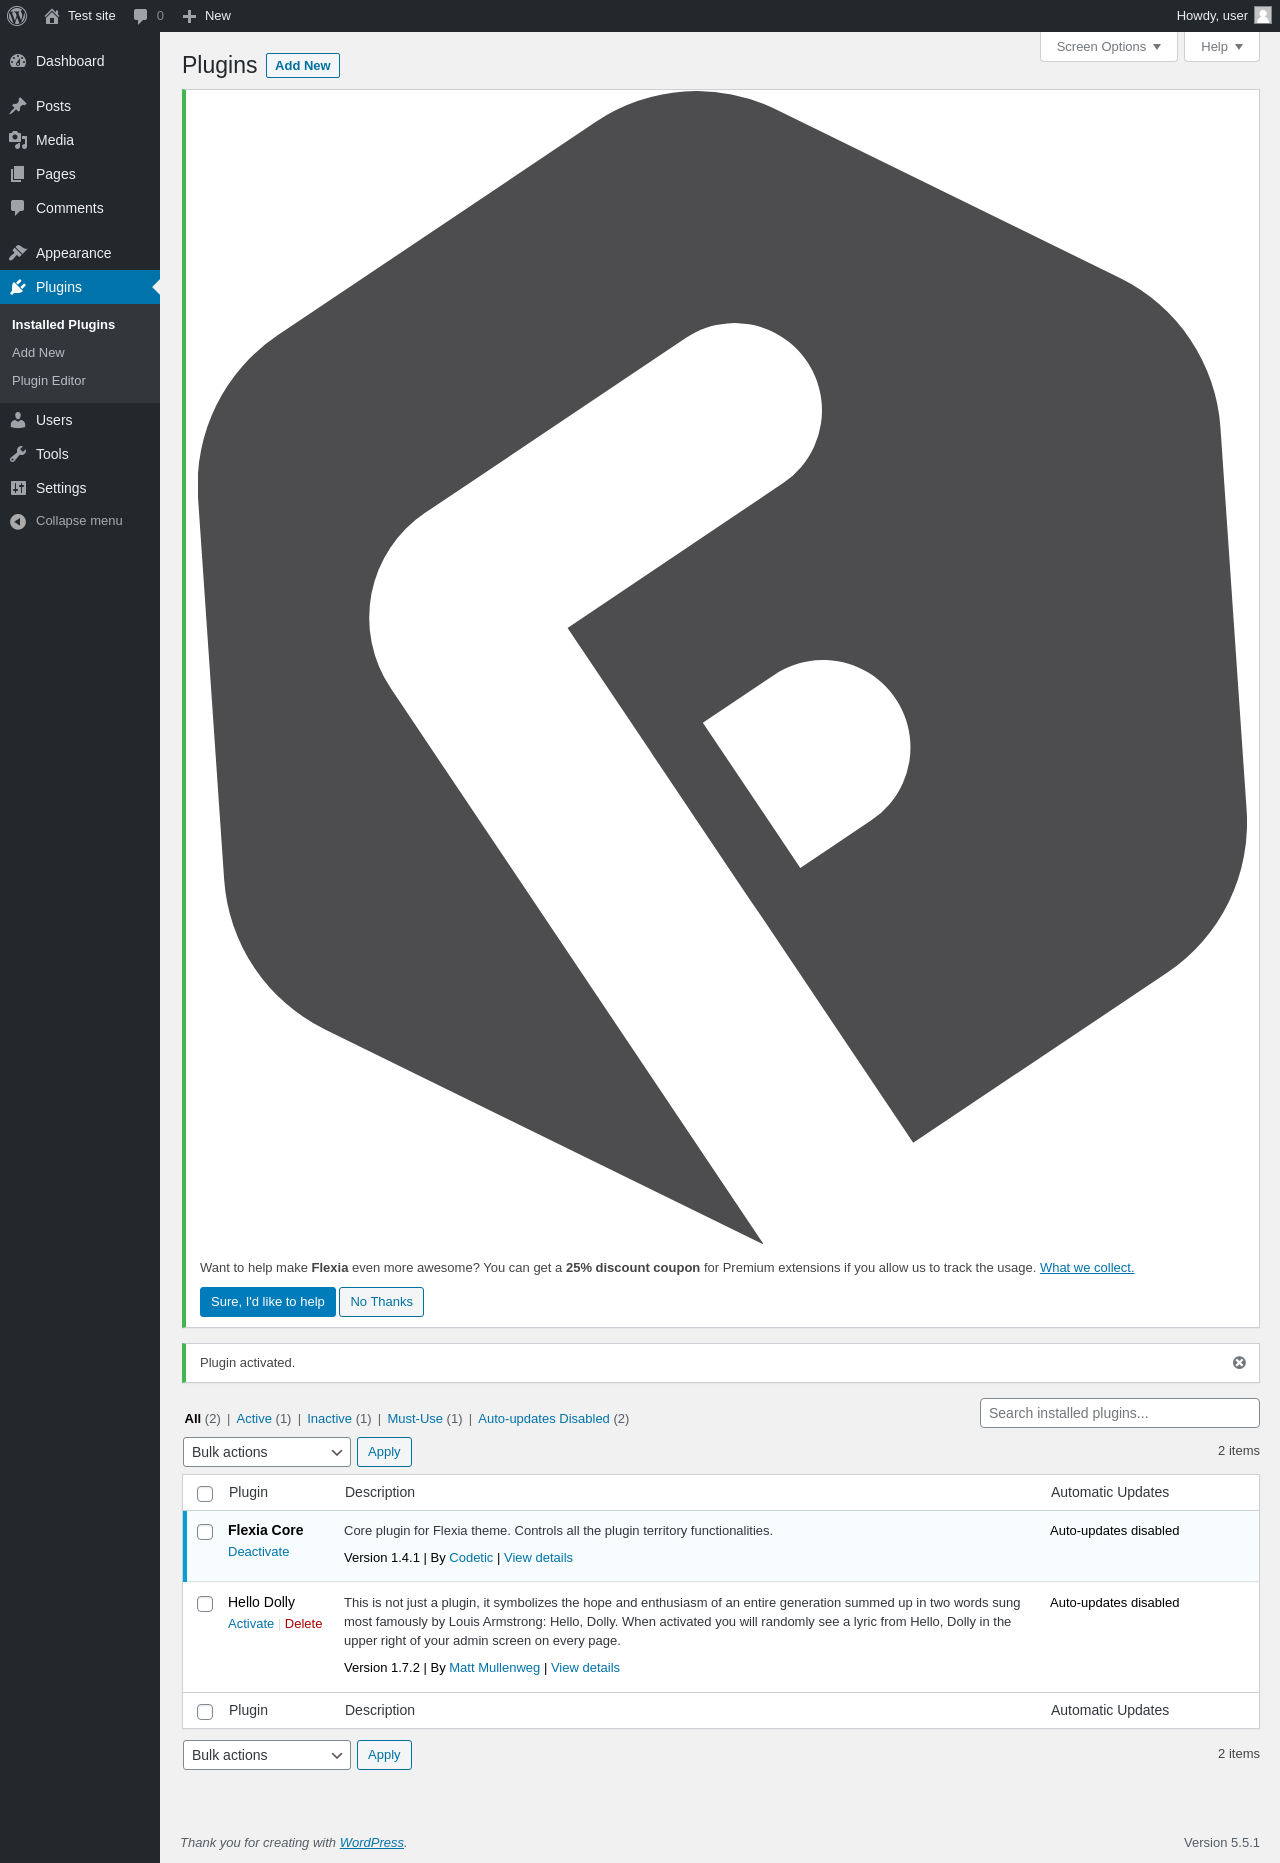Open the top Bulk actions dropdown
1280x1863 pixels.
(267, 1452)
